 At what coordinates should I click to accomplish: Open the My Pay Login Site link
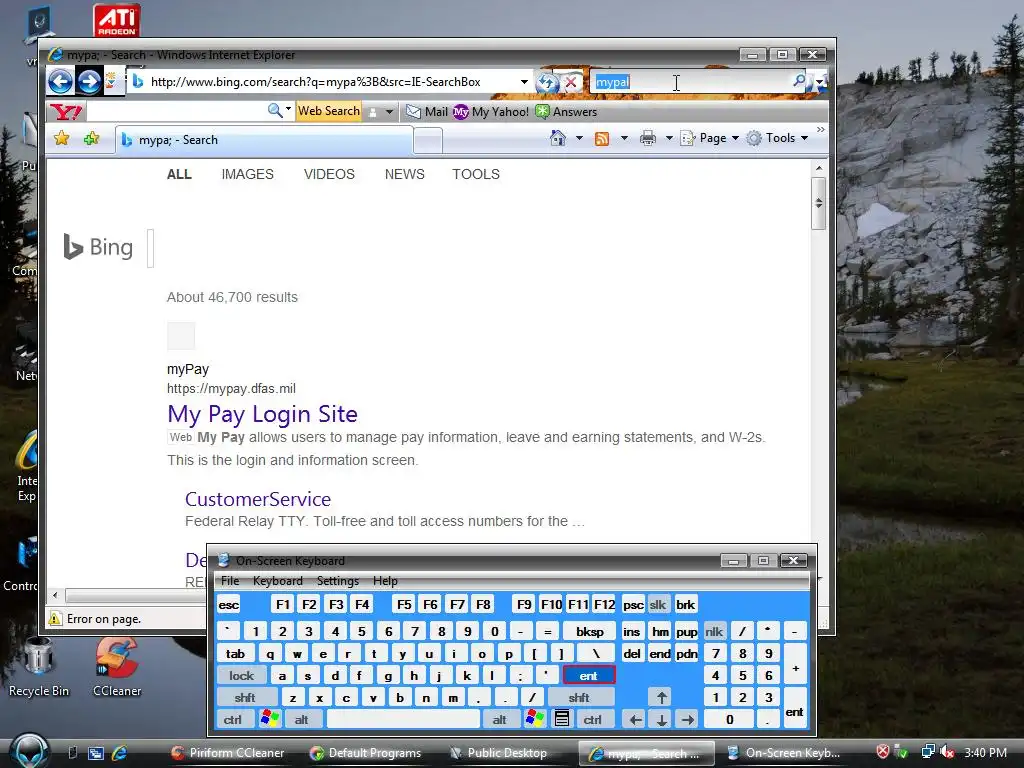263,414
